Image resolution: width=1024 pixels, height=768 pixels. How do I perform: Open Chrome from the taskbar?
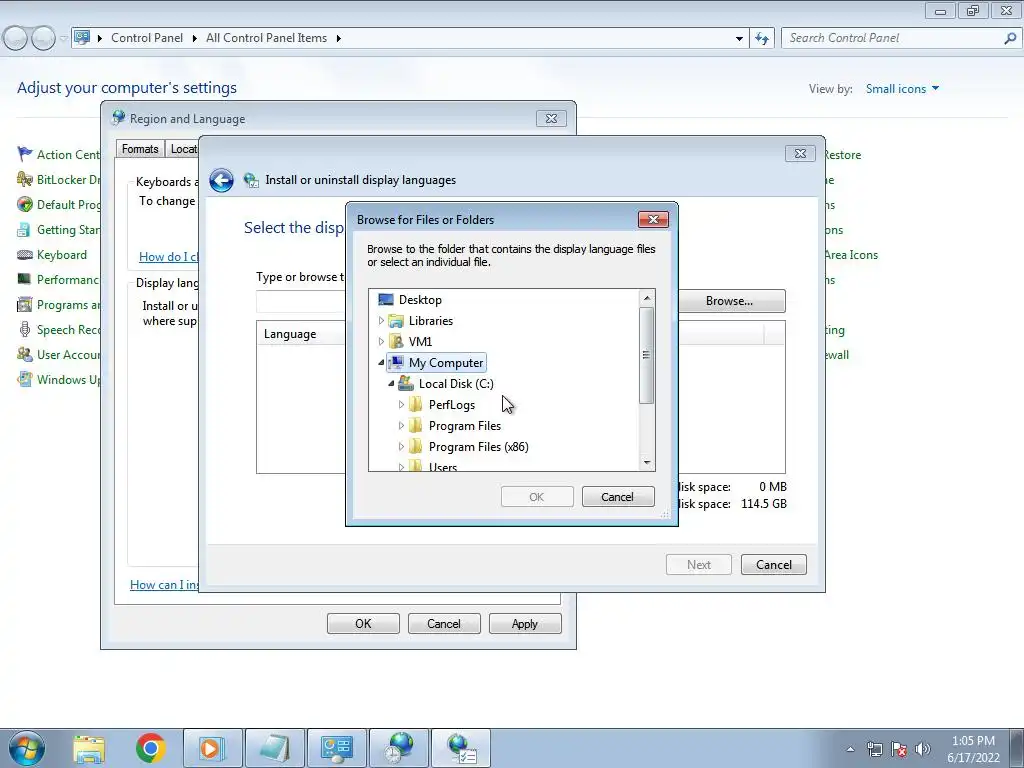point(151,748)
